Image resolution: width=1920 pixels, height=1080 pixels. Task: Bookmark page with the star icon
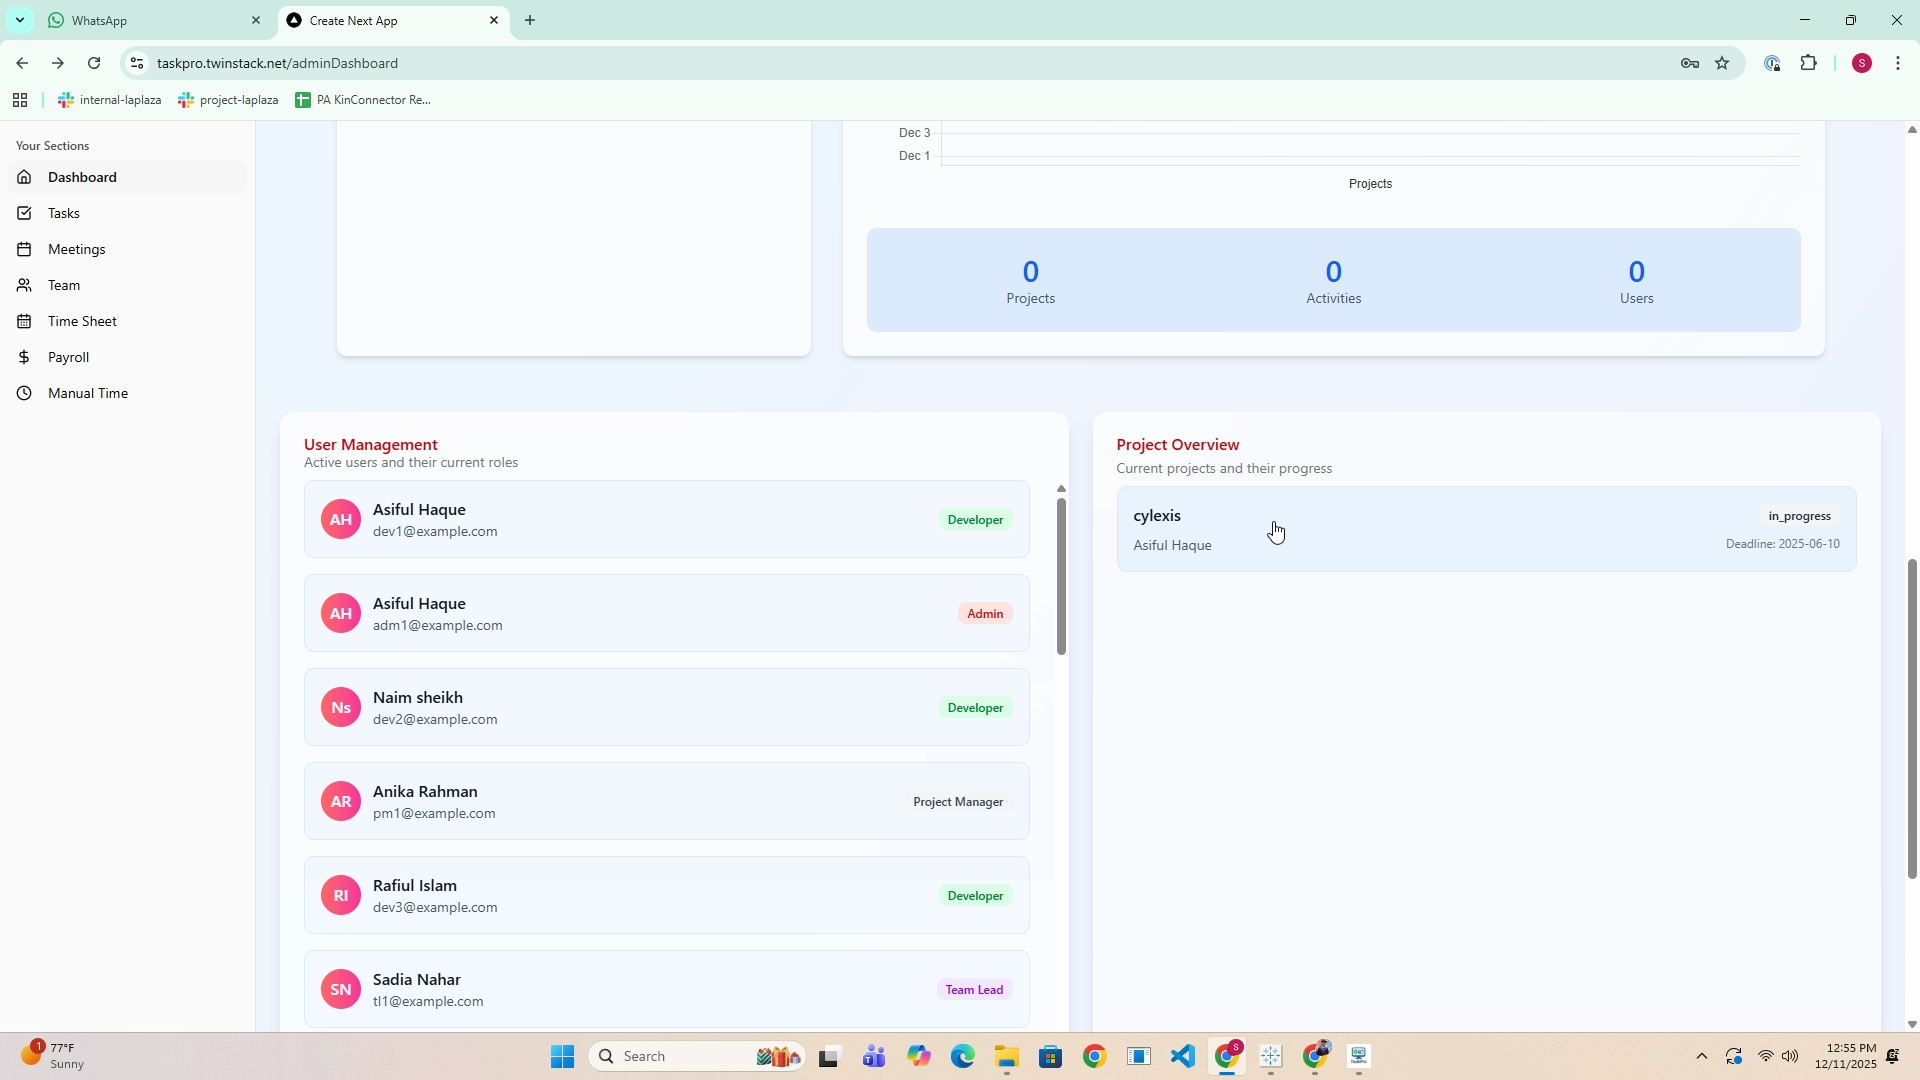tap(1722, 63)
